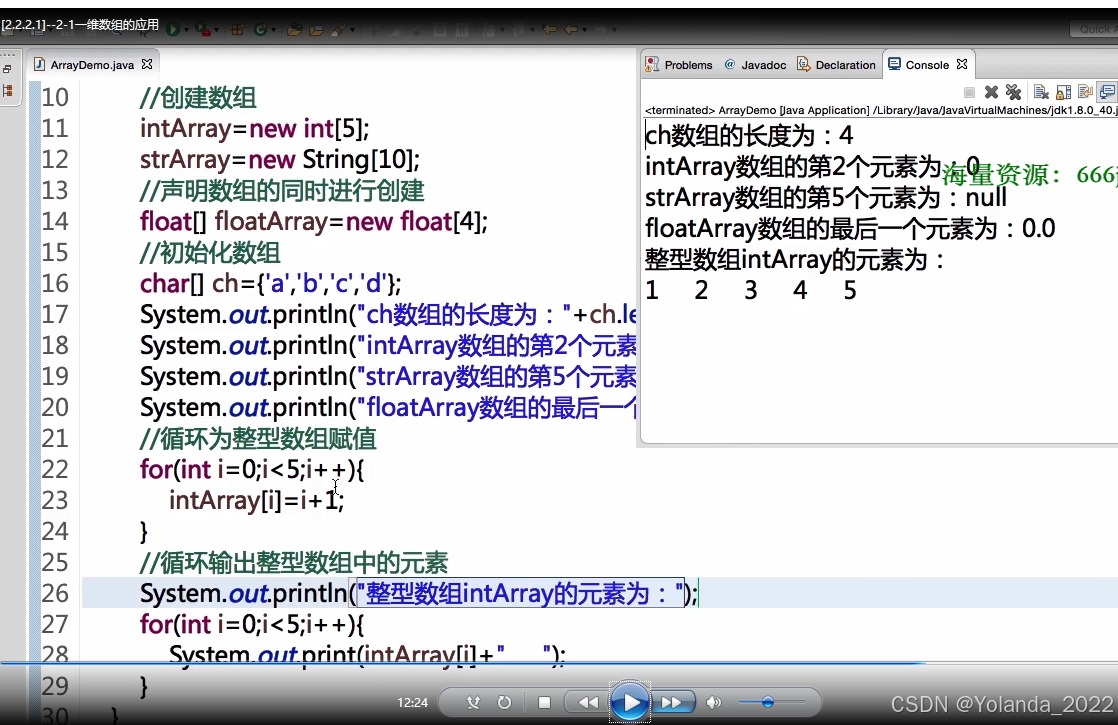
Task: Click the Search flashlight toolbar icon
Action: pyautogui.click(x=339, y=29)
